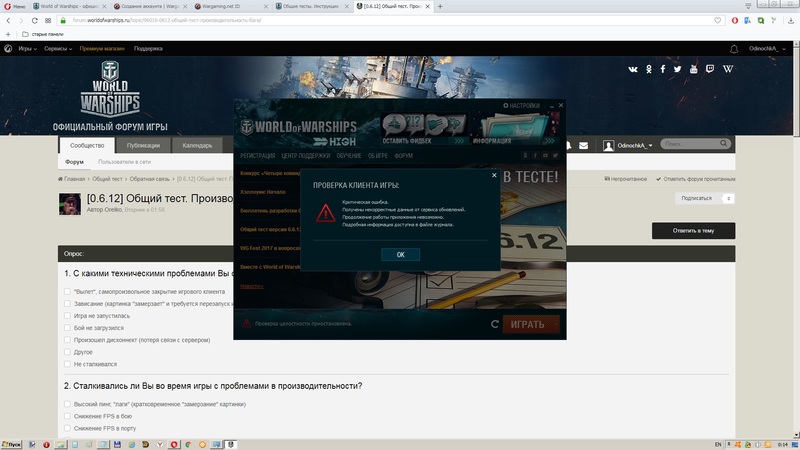Click the Windows Пуск start button
The image size is (800, 450).
tap(11, 445)
